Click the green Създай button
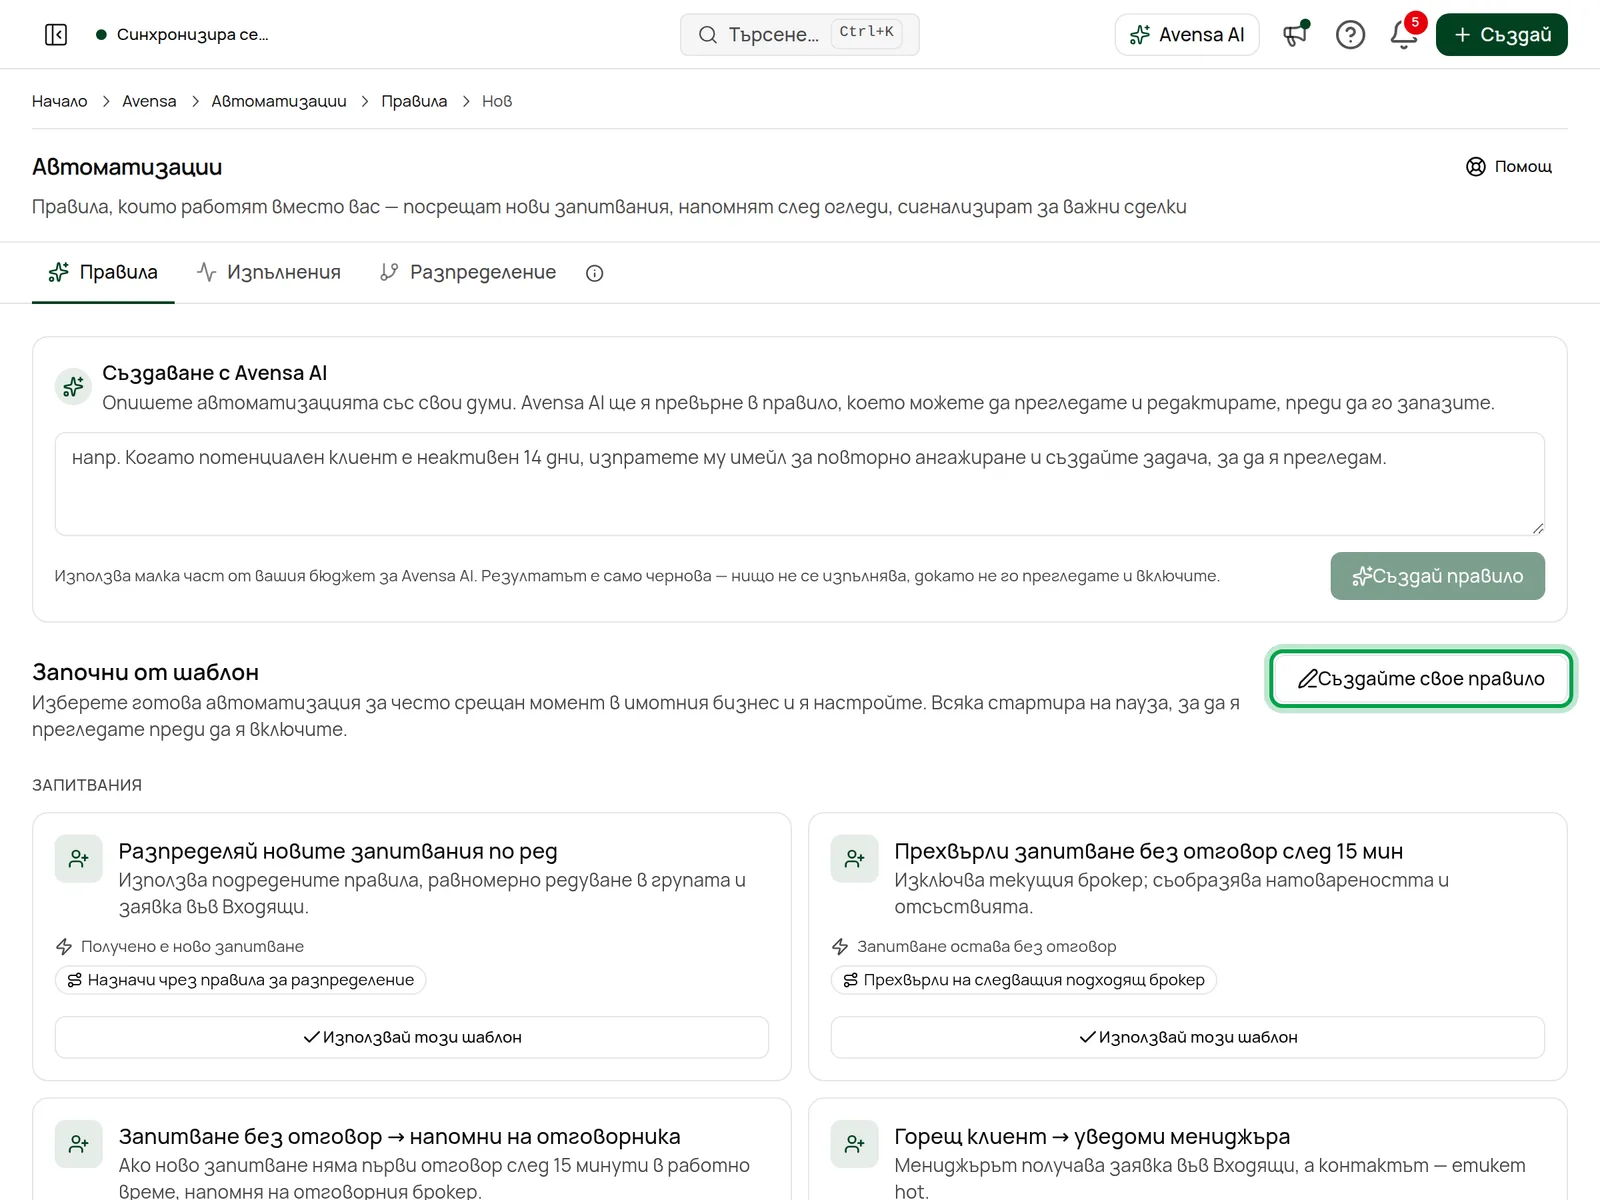 point(1502,35)
